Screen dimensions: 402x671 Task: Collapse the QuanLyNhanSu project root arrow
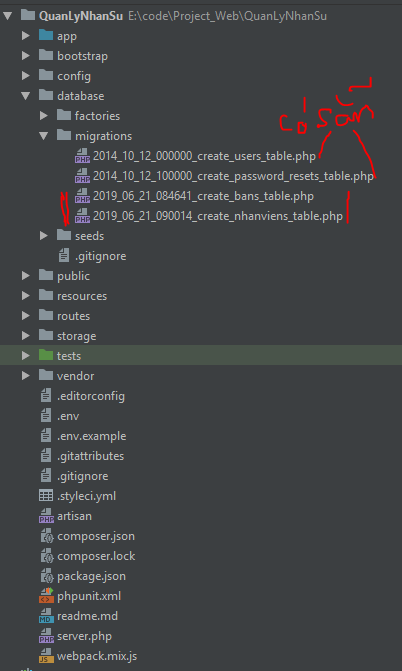coord(8,16)
